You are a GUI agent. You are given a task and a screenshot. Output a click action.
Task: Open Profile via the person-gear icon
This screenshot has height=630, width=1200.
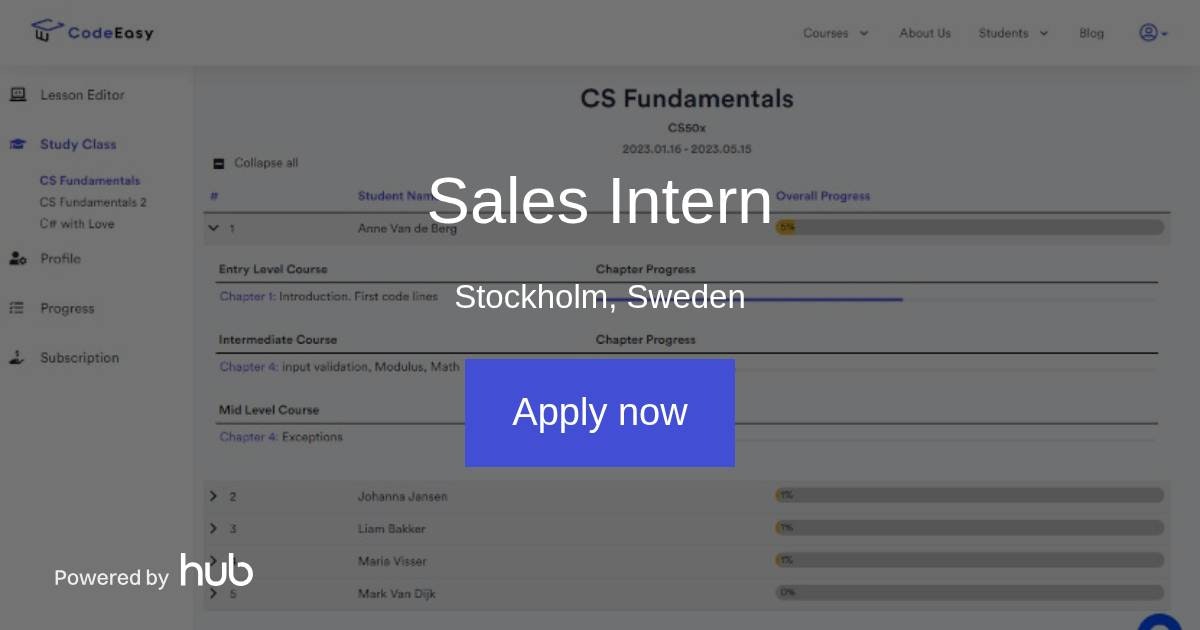tap(18, 258)
